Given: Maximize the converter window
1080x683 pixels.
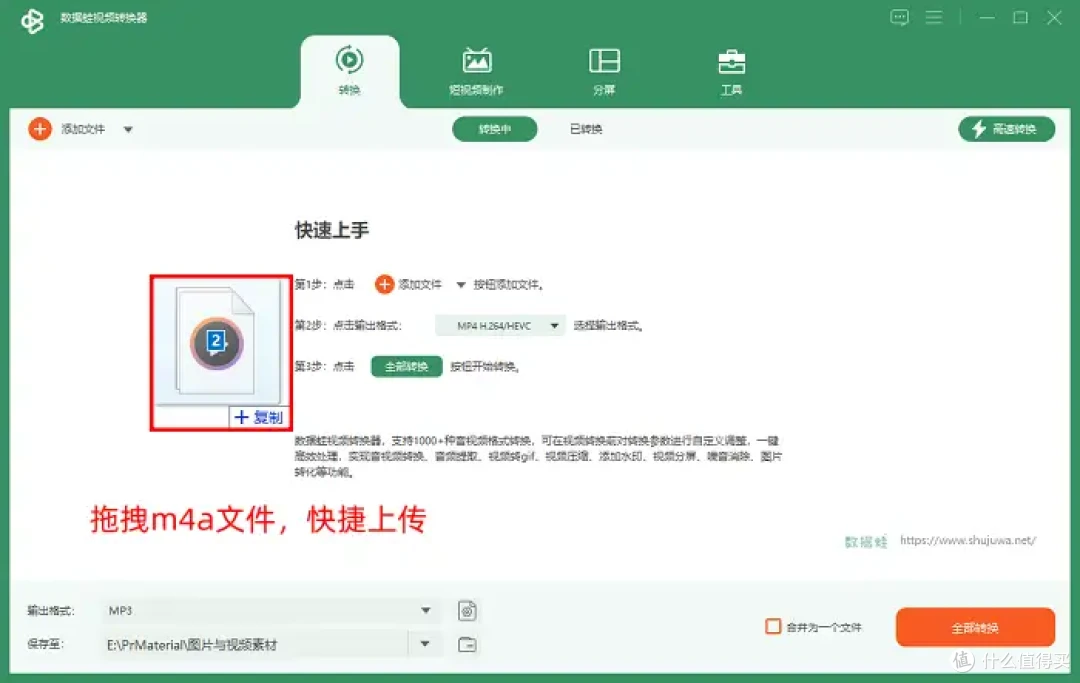Looking at the screenshot, I should point(1021,17).
